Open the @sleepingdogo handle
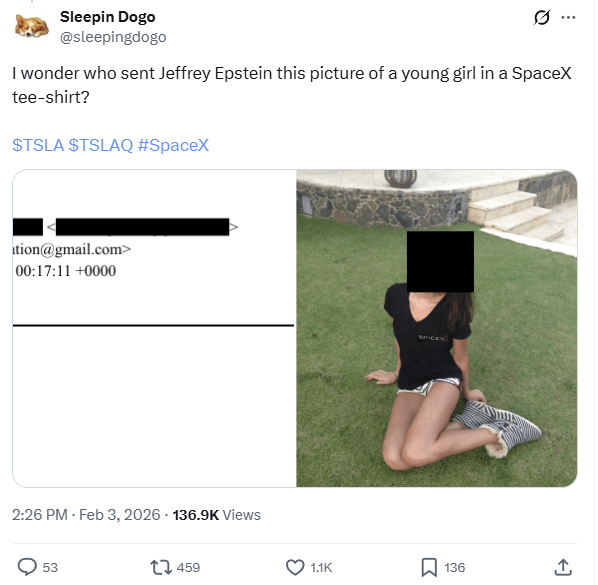 point(113,37)
